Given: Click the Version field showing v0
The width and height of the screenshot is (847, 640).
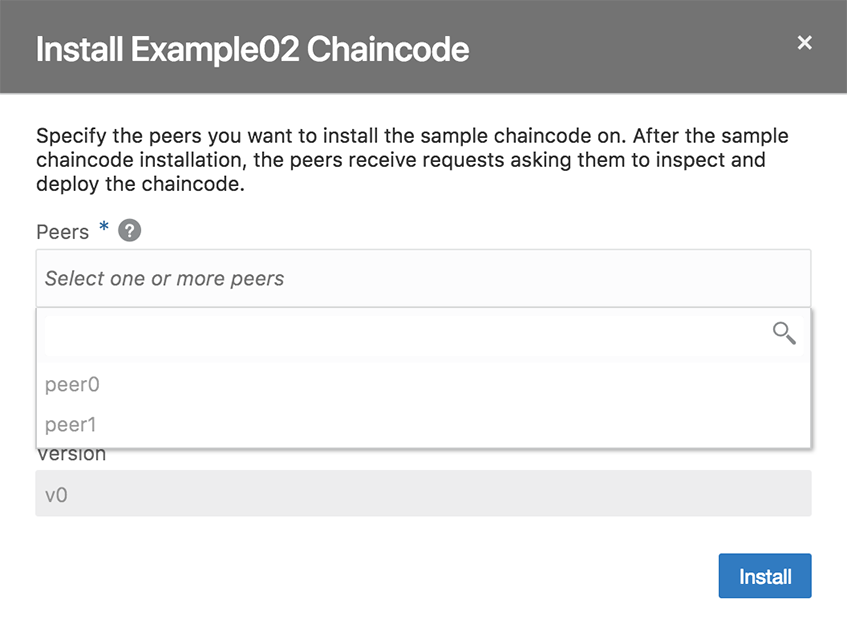Looking at the screenshot, I should pyautogui.click(x=423, y=493).
